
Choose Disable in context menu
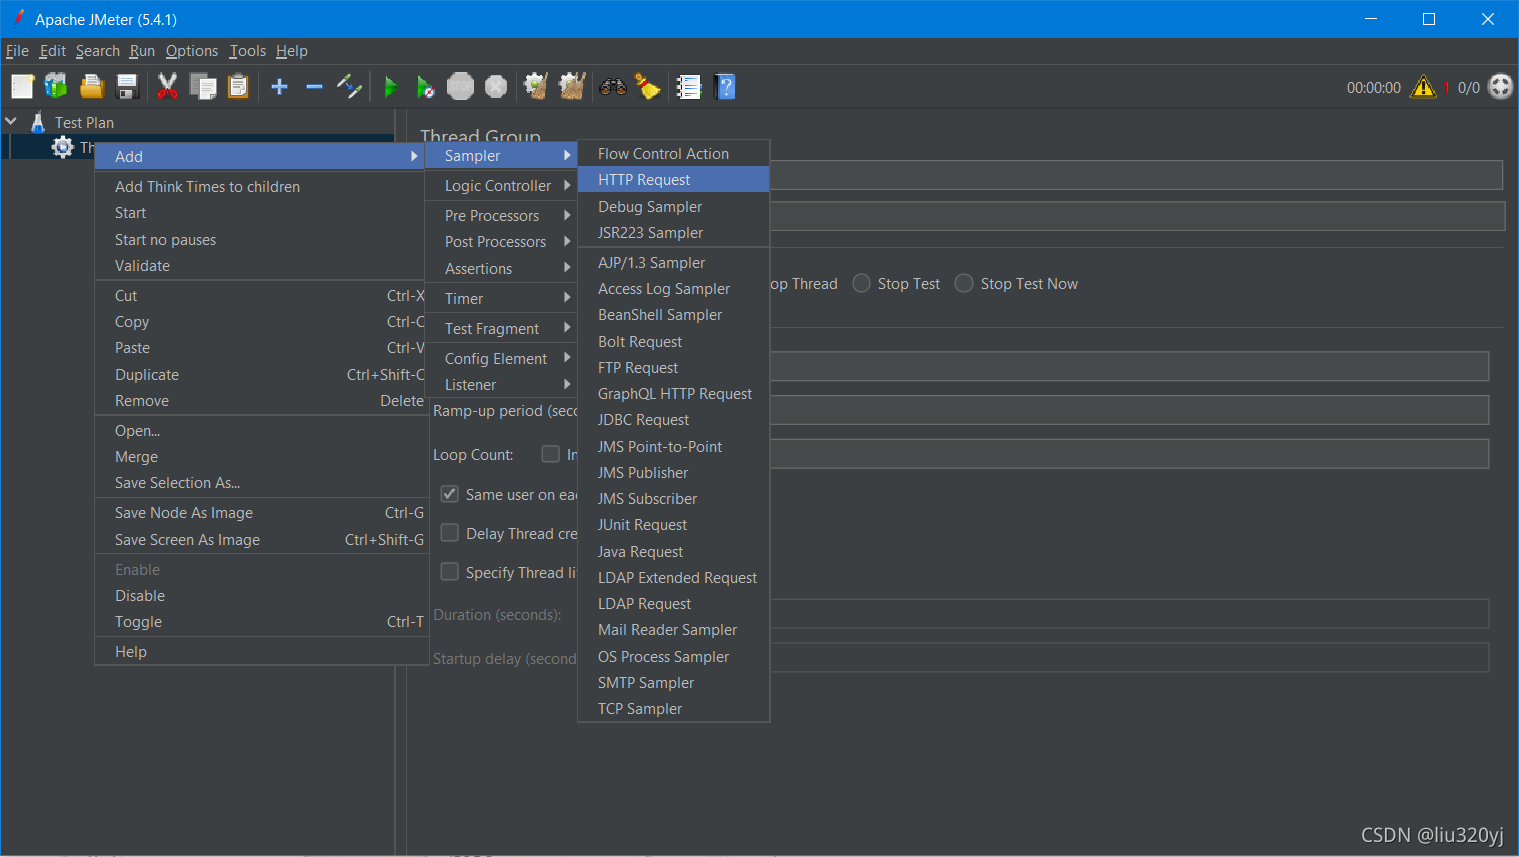point(260,596)
